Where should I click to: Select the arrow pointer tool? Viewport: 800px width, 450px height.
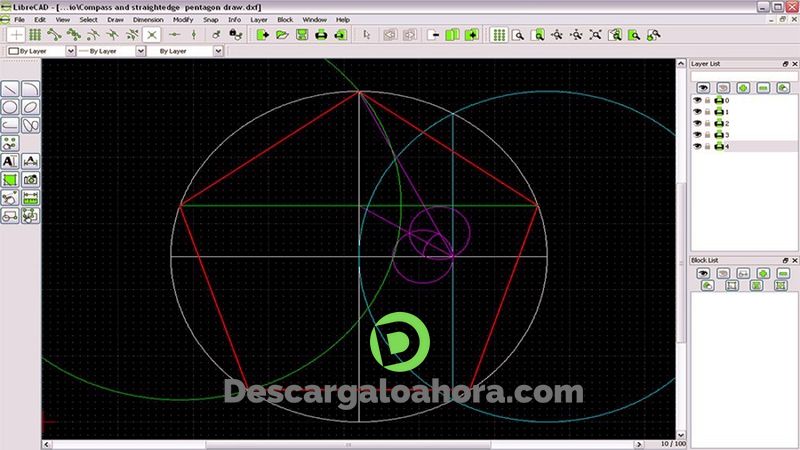click(x=366, y=35)
